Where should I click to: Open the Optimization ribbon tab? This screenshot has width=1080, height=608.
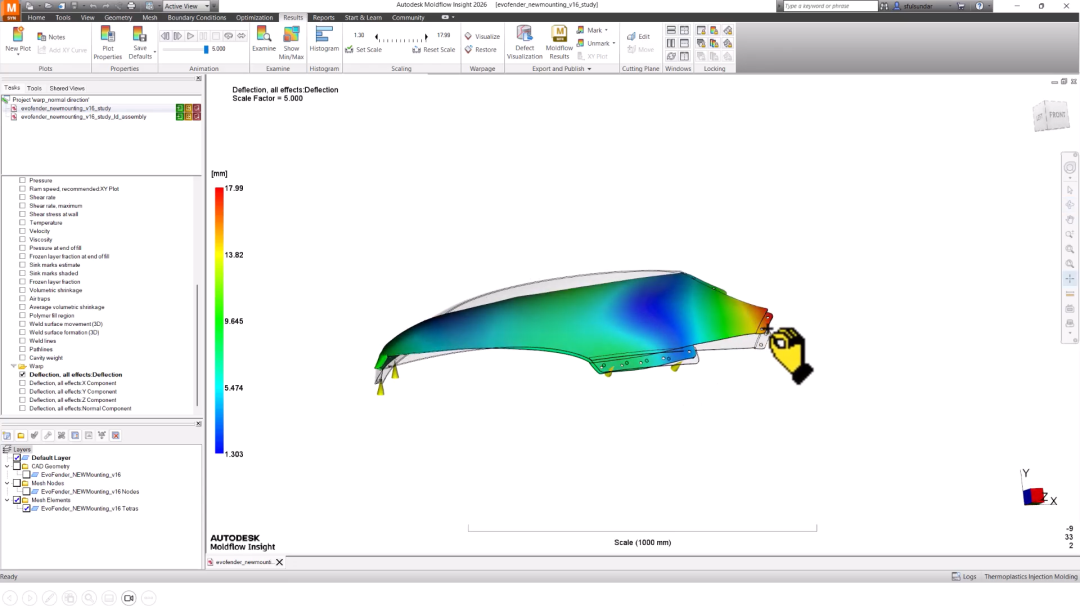pos(254,17)
